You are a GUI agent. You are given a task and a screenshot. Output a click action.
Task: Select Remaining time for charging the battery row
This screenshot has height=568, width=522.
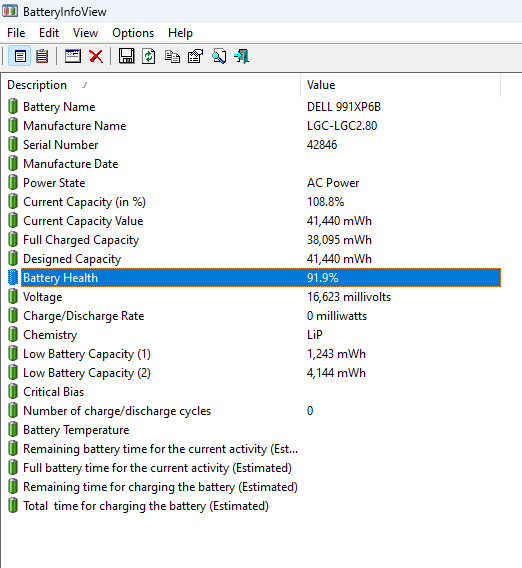click(x=254, y=487)
